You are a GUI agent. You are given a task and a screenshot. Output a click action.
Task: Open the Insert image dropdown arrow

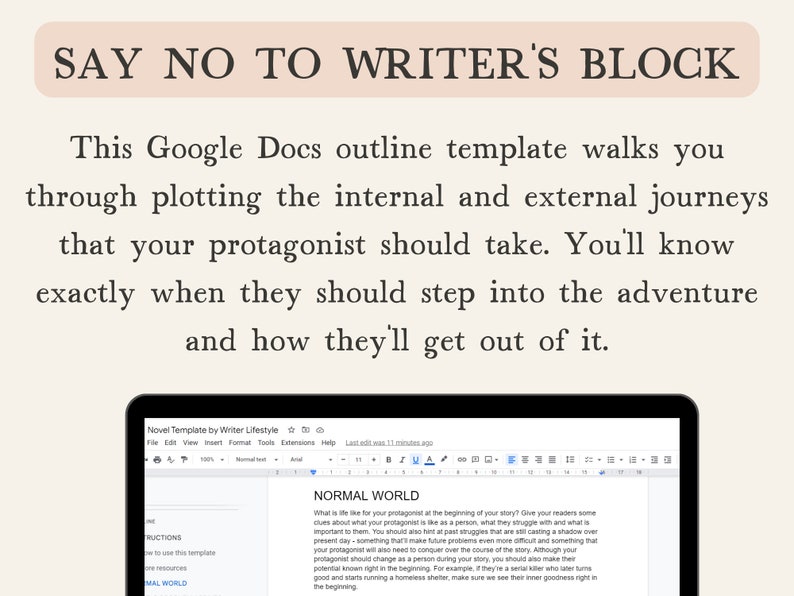497,460
